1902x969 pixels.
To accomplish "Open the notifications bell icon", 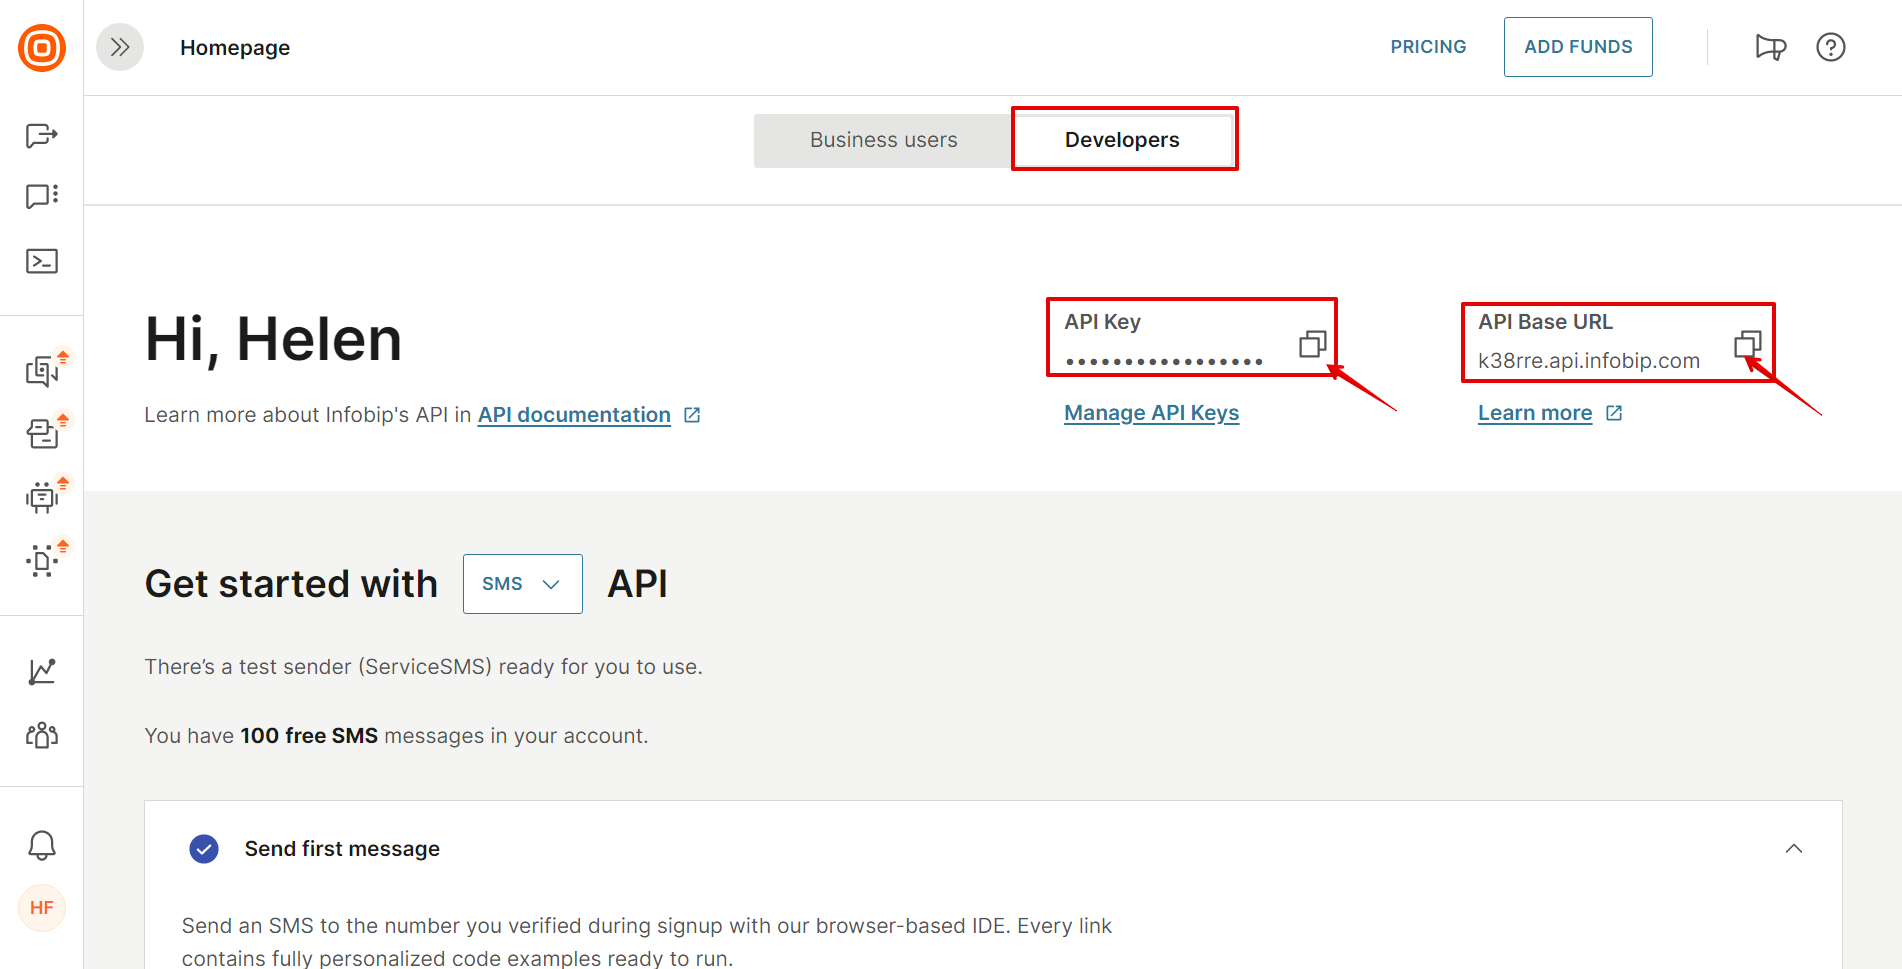I will coord(42,845).
